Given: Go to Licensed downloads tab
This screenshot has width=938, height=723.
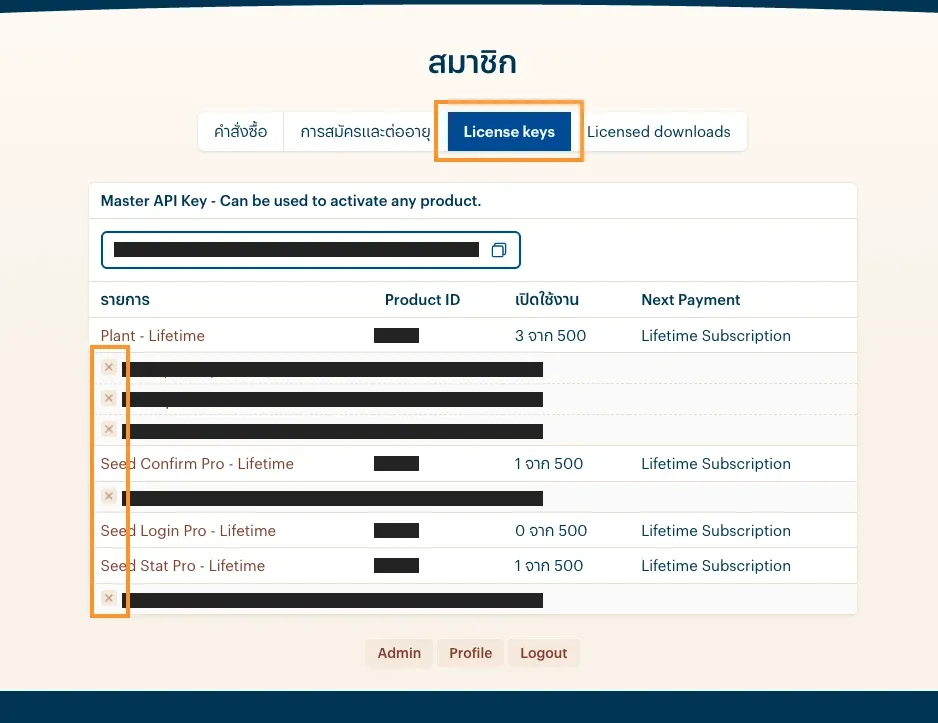Looking at the screenshot, I should click(659, 132).
